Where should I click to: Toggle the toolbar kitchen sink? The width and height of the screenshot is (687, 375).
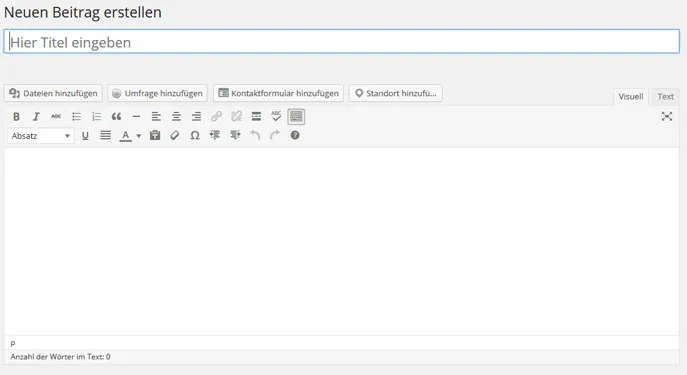296,117
